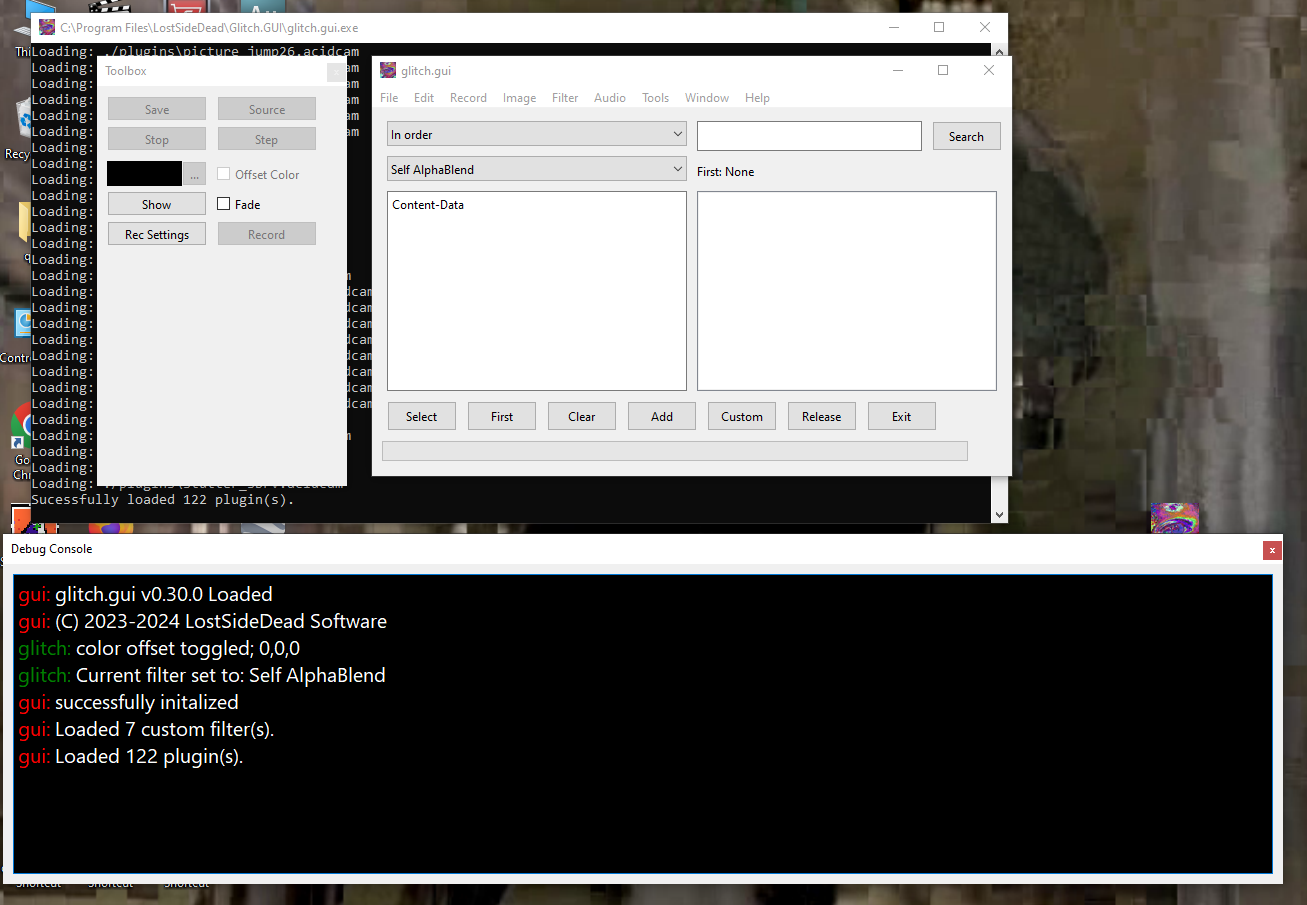Click the Add button
Viewport: 1307px width, 905px height.
pos(662,417)
